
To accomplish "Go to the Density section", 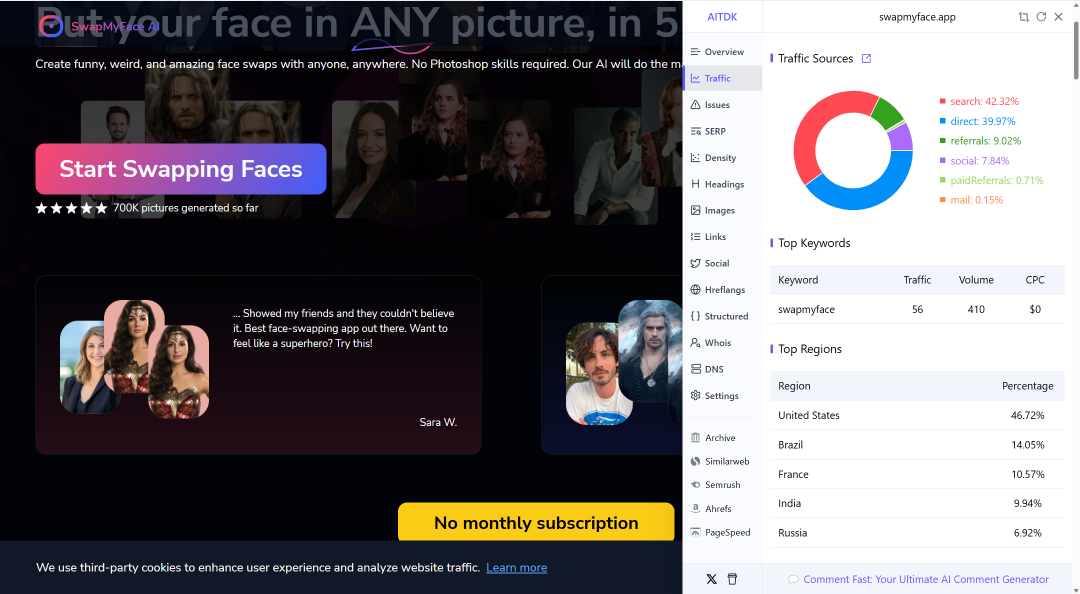I will coord(723,158).
